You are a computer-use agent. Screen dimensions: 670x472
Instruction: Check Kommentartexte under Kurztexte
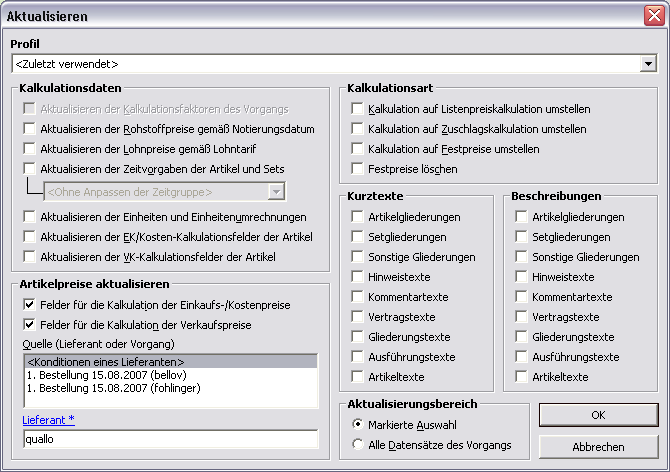click(x=357, y=297)
